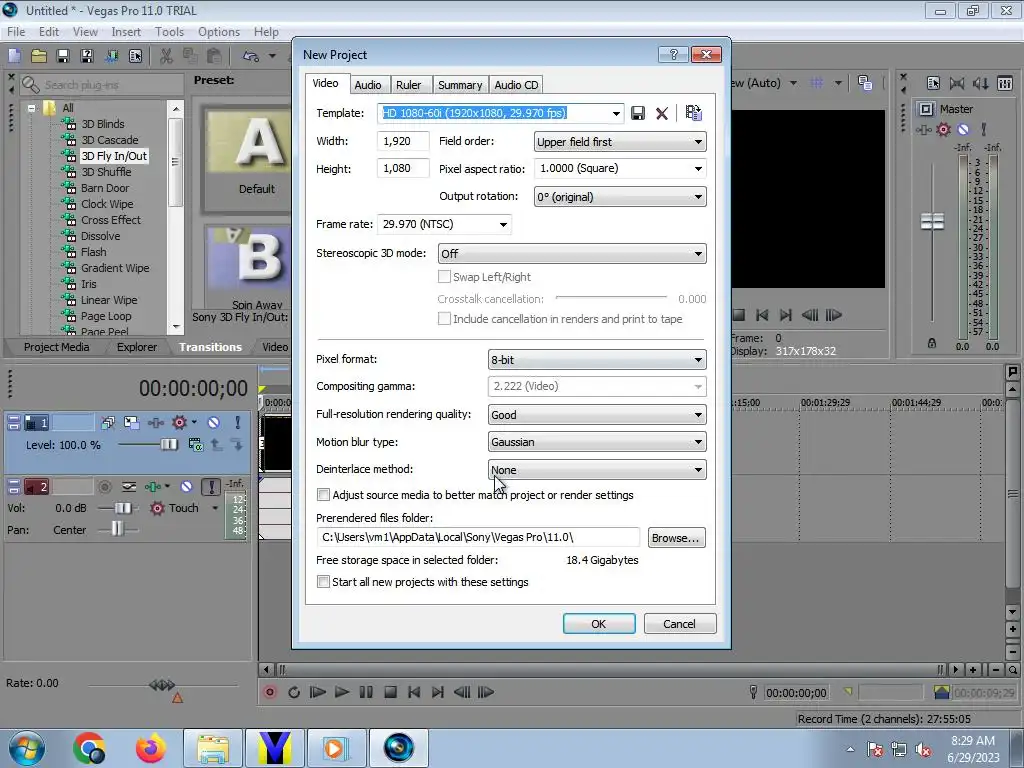The image size is (1024, 768).
Task: Click the New Project help question mark button
Action: 673,54
